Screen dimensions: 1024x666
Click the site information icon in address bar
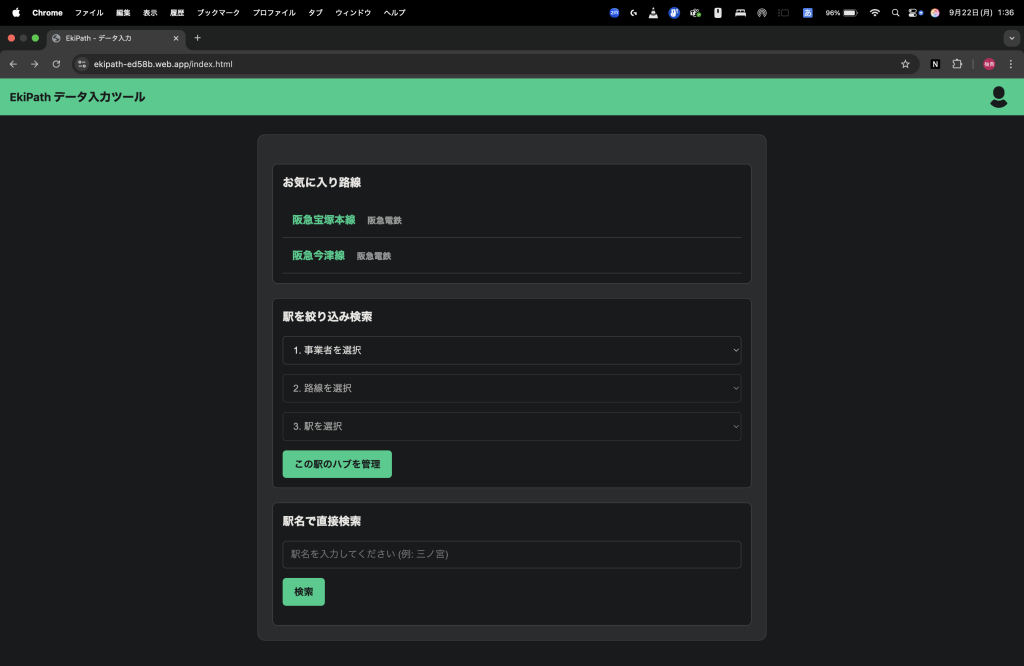[x=83, y=64]
